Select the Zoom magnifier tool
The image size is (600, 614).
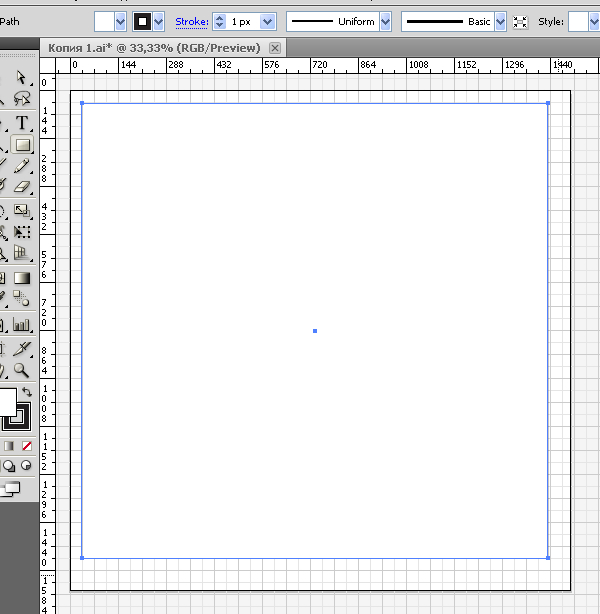pos(21,370)
